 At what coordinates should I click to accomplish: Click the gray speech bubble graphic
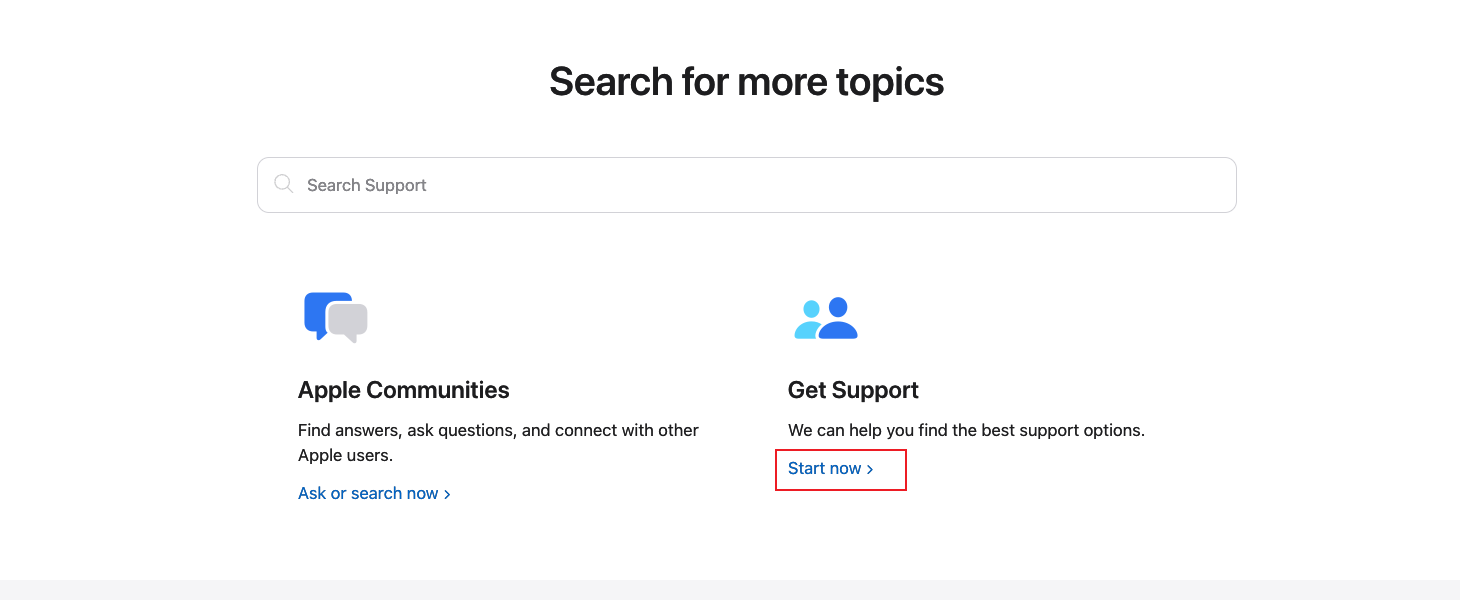349,322
